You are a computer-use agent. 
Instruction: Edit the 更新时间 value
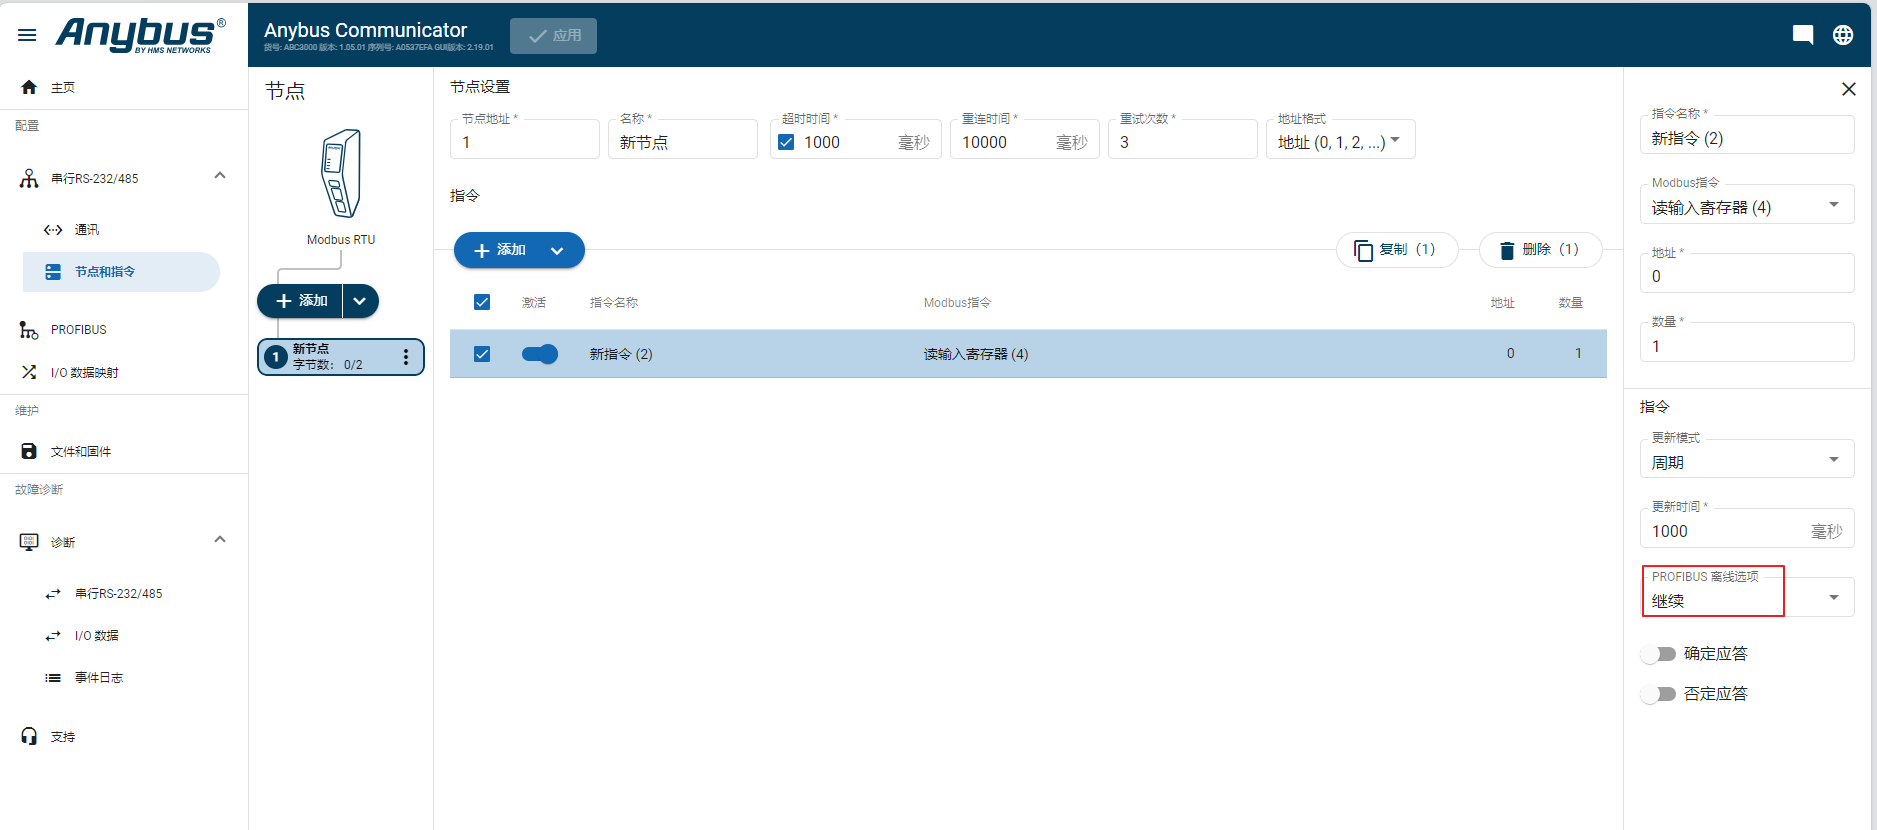(x=1747, y=528)
